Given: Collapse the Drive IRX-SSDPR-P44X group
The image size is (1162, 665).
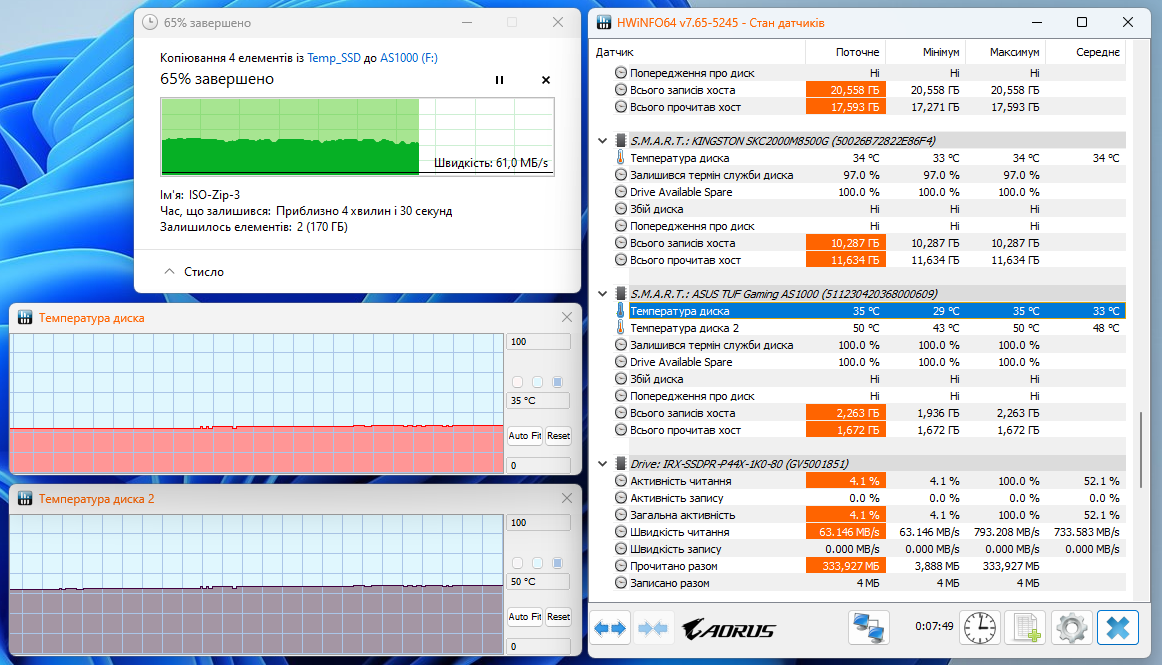Looking at the screenshot, I should click(x=602, y=463).
